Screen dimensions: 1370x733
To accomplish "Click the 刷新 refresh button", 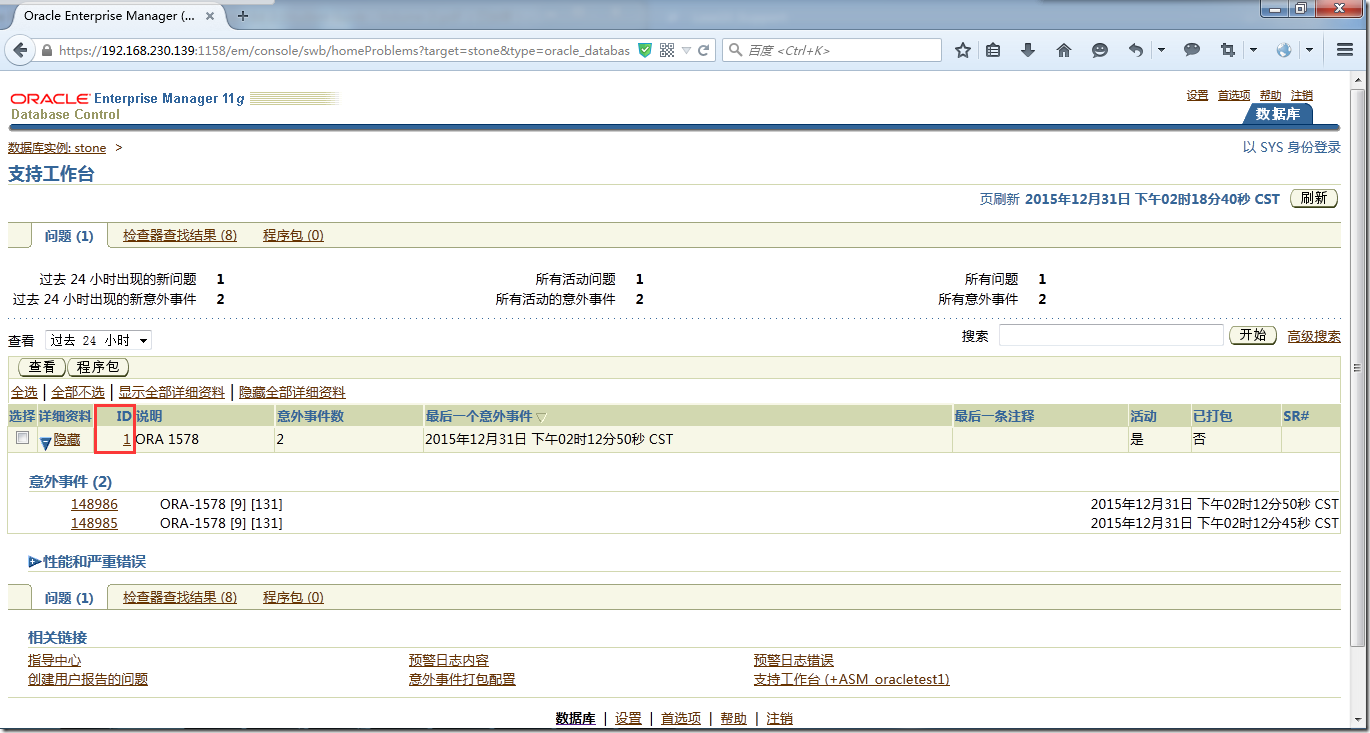I will click(x=1314, y=198).
